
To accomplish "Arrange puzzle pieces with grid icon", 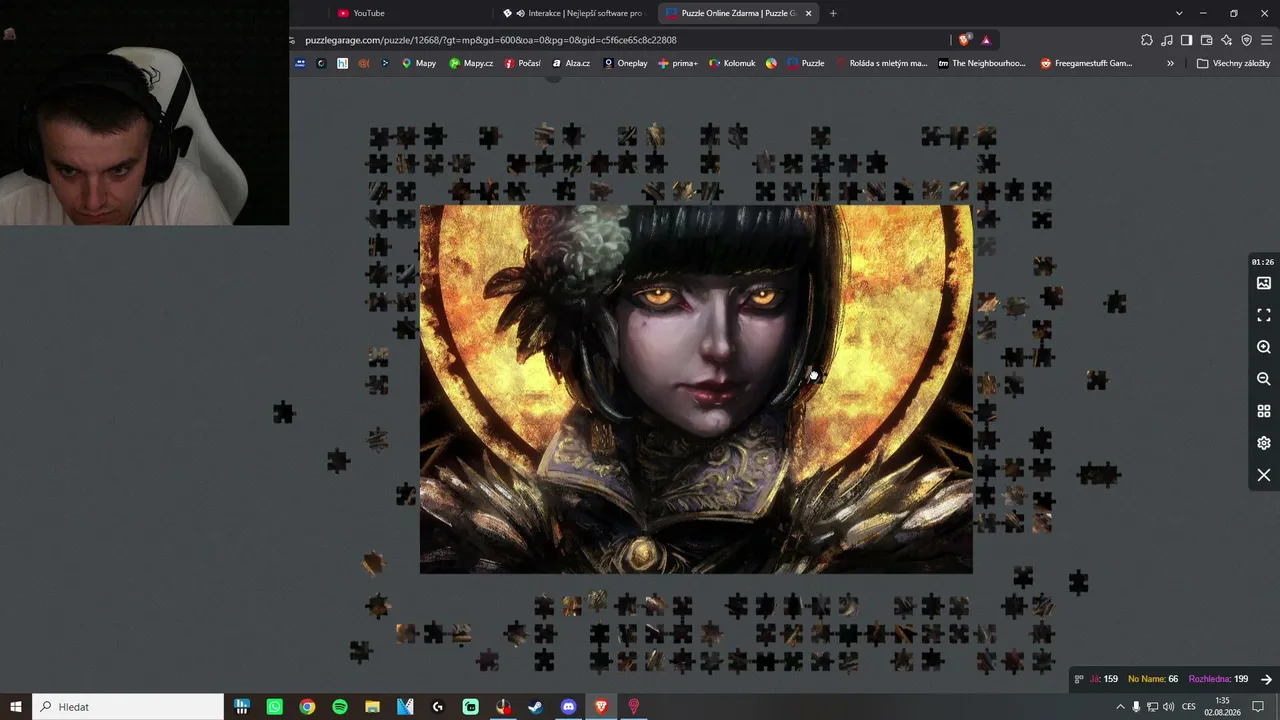I will click(x=1264, y=411).
